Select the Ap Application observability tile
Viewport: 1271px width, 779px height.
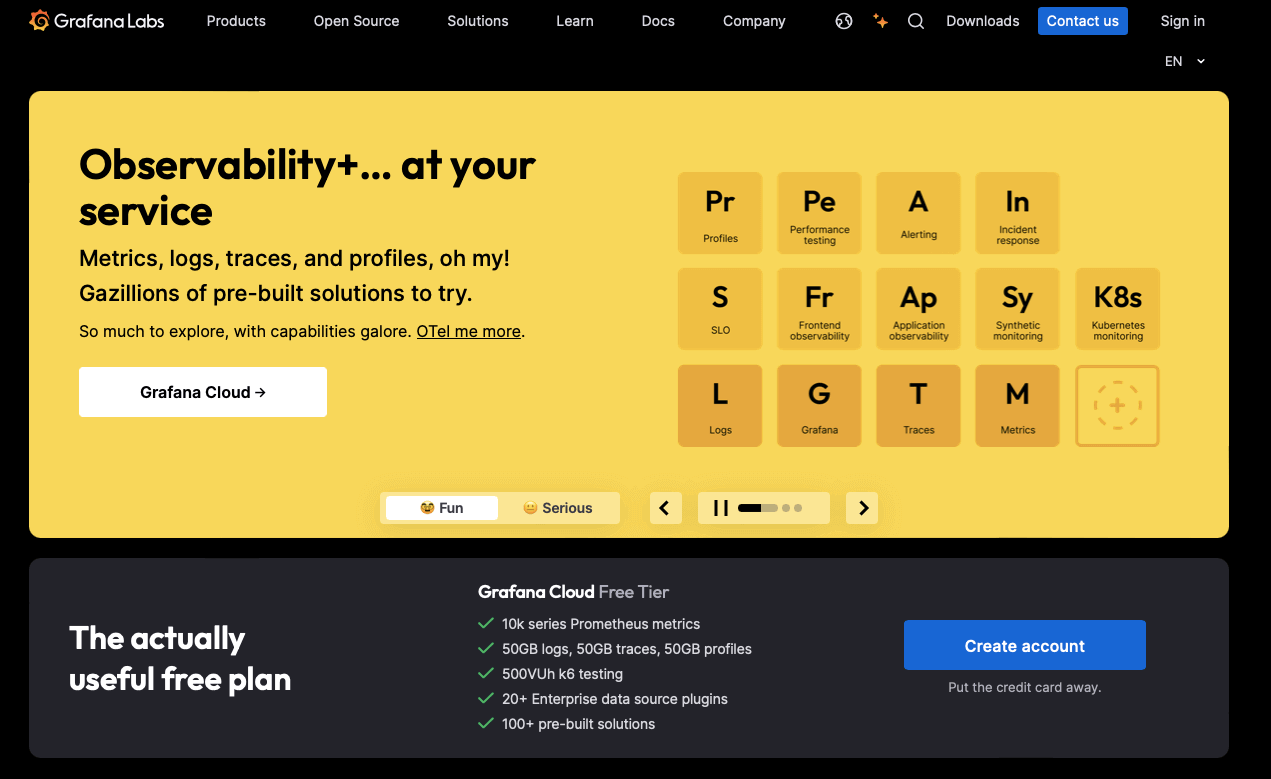(918, 309)
